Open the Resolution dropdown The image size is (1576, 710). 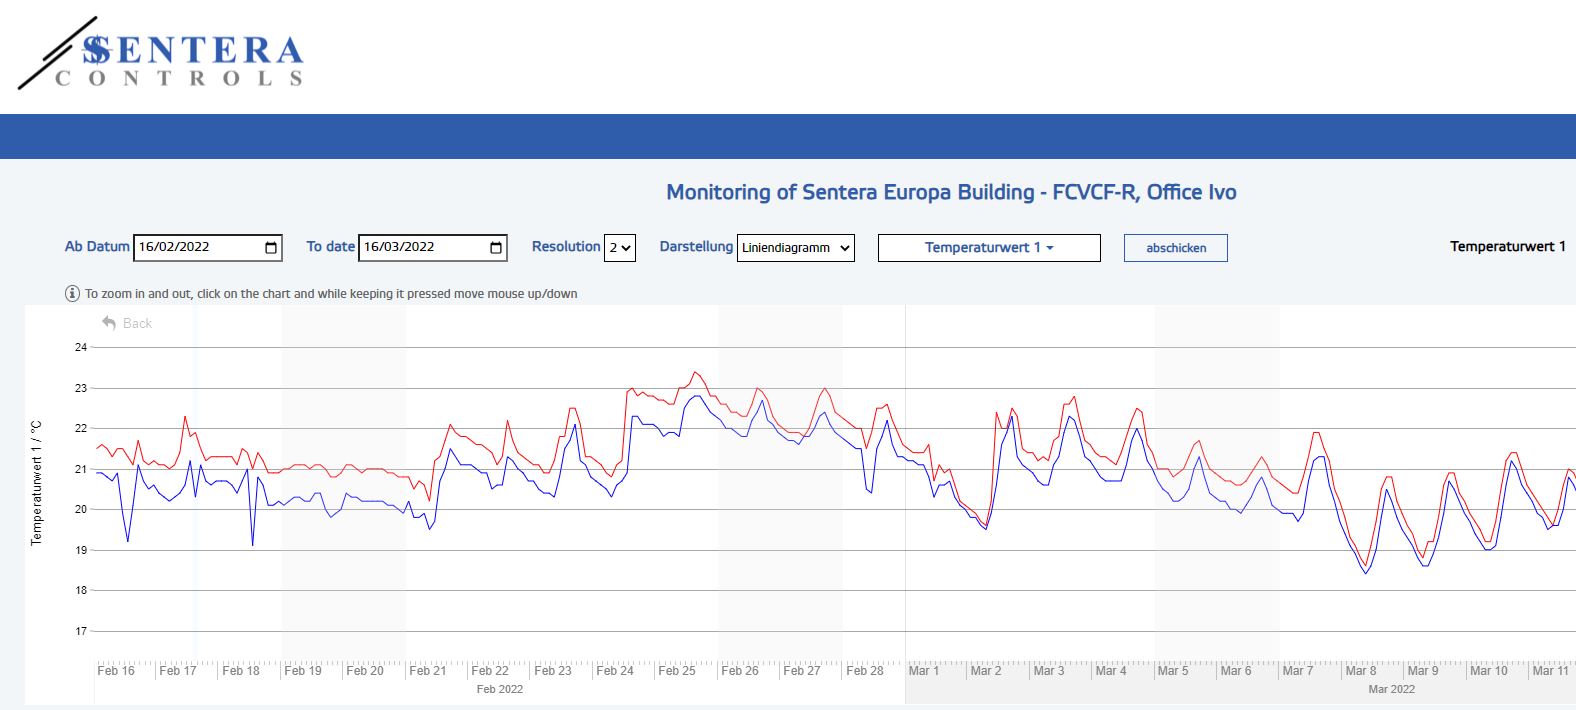tap(620, 248)
